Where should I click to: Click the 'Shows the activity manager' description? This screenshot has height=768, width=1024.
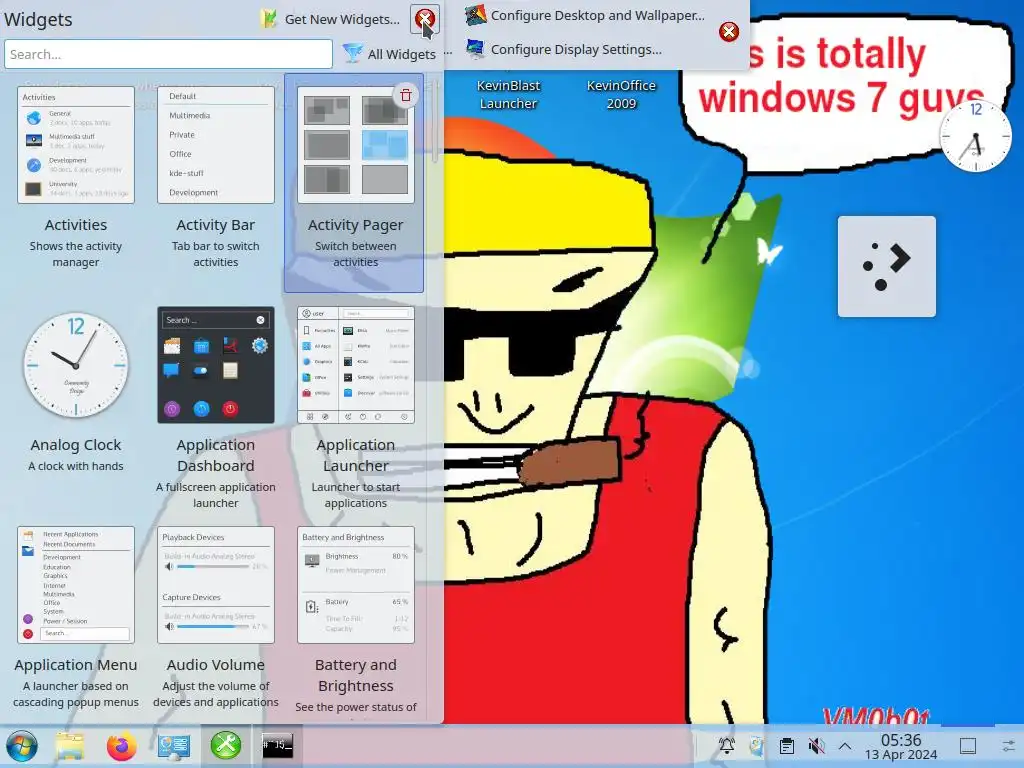coord(76,254)
